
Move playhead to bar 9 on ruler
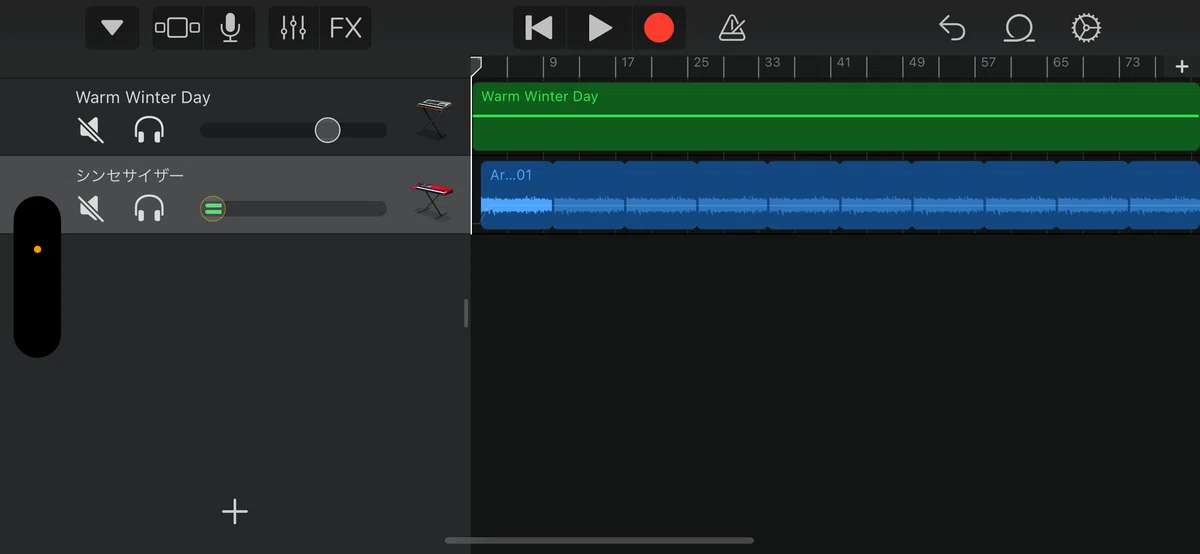coord(552,62)
